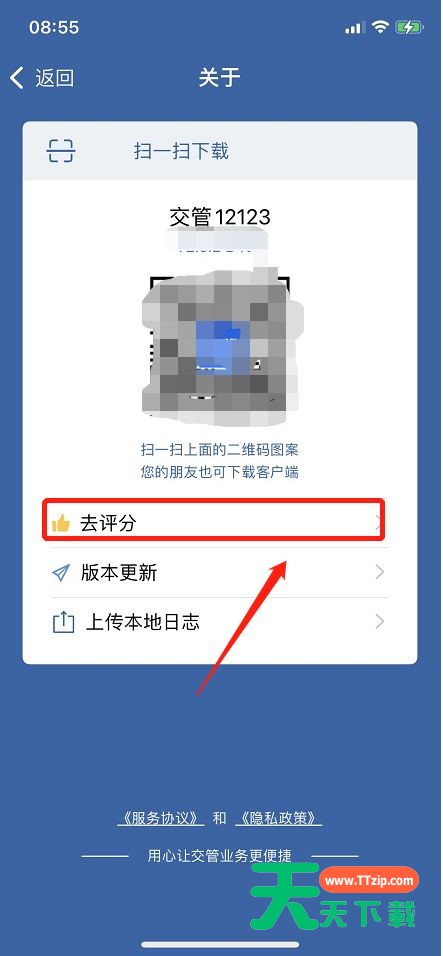Screen dimensions: 443x956
Task: Tap the 交管12123 app title
Action: point(220,216)
